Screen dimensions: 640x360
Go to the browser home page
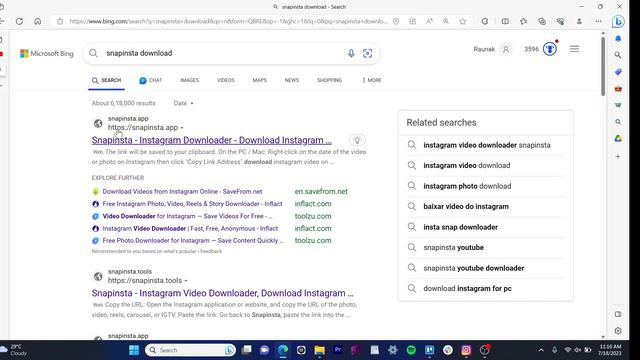[x=38, y=21]
